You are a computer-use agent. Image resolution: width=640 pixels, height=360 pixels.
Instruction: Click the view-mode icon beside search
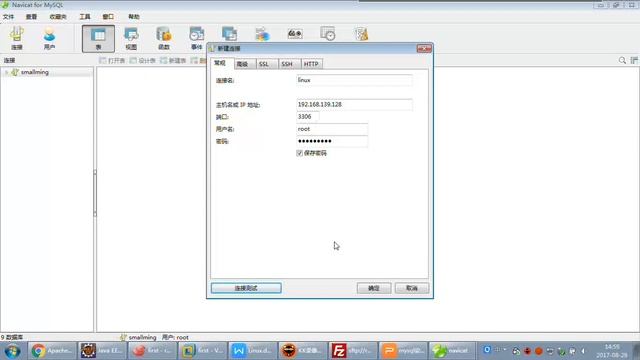(634, 60)
